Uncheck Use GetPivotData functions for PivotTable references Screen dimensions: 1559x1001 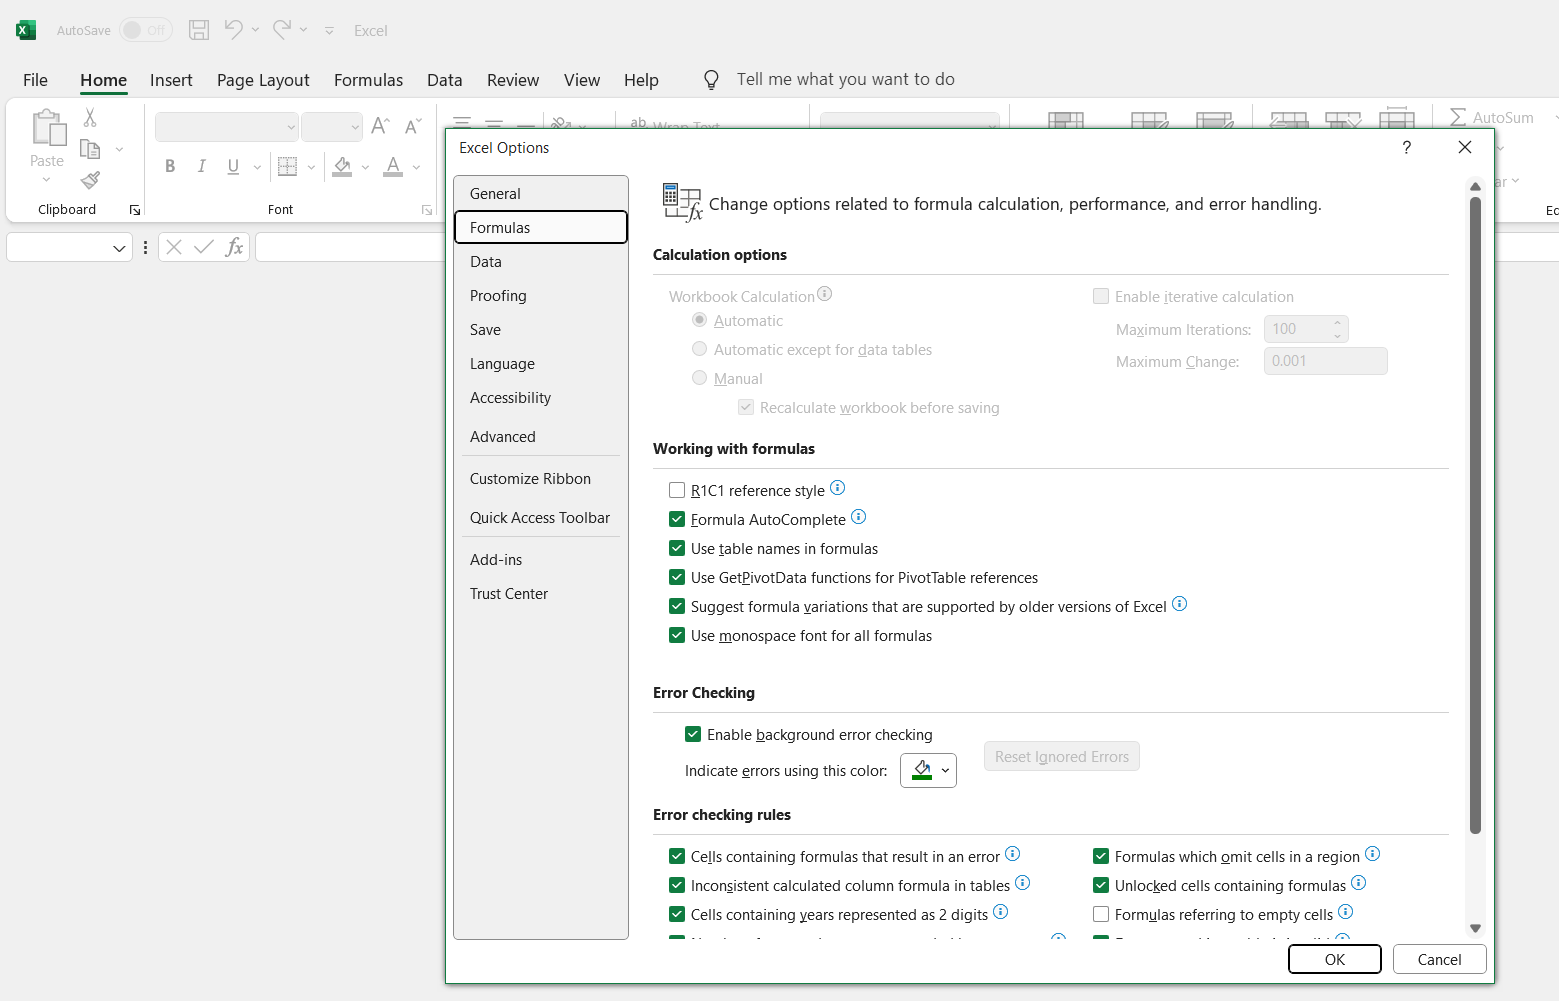(677, 577)
